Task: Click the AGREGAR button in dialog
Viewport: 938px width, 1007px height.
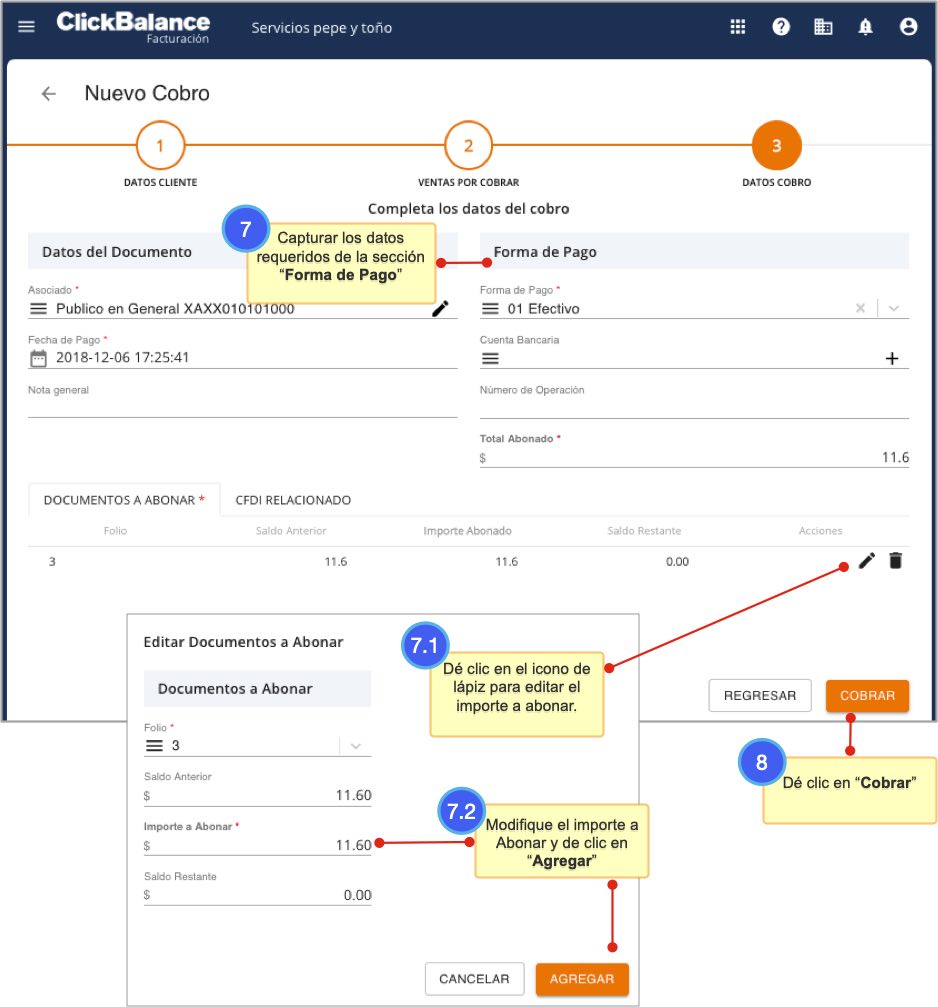Action: point(582,979)
